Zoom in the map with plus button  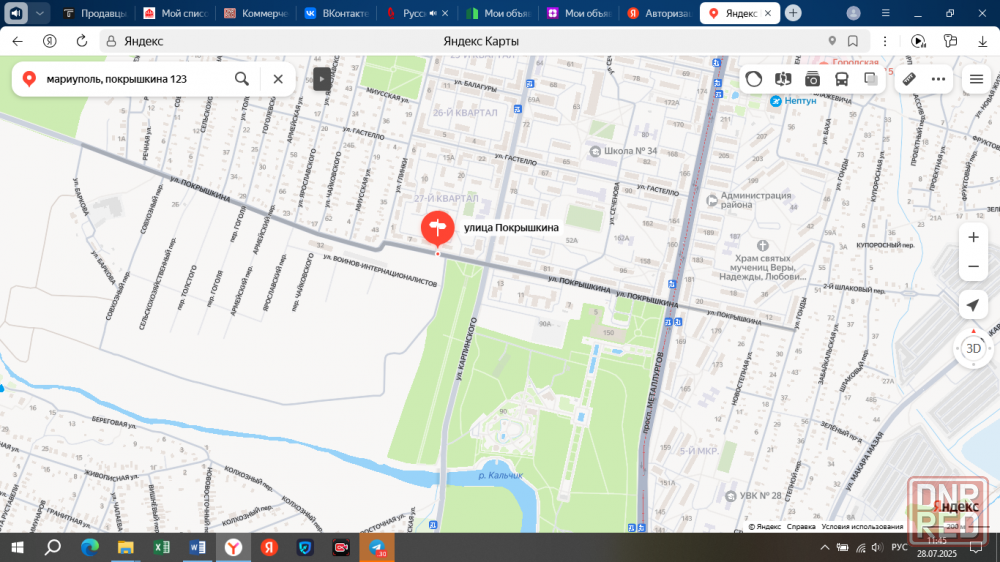point(973,238)
